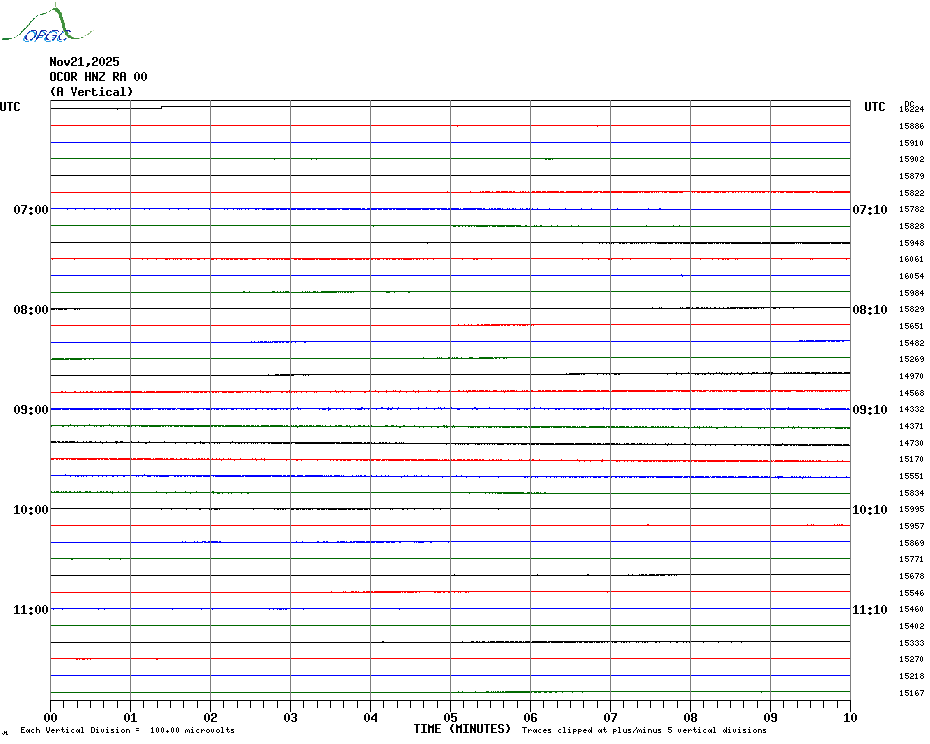Image resolution: width=930 pixels, height=744 pixels.
Task: Select the 11:10 label on right side
Action: click(x=868, y=610)
